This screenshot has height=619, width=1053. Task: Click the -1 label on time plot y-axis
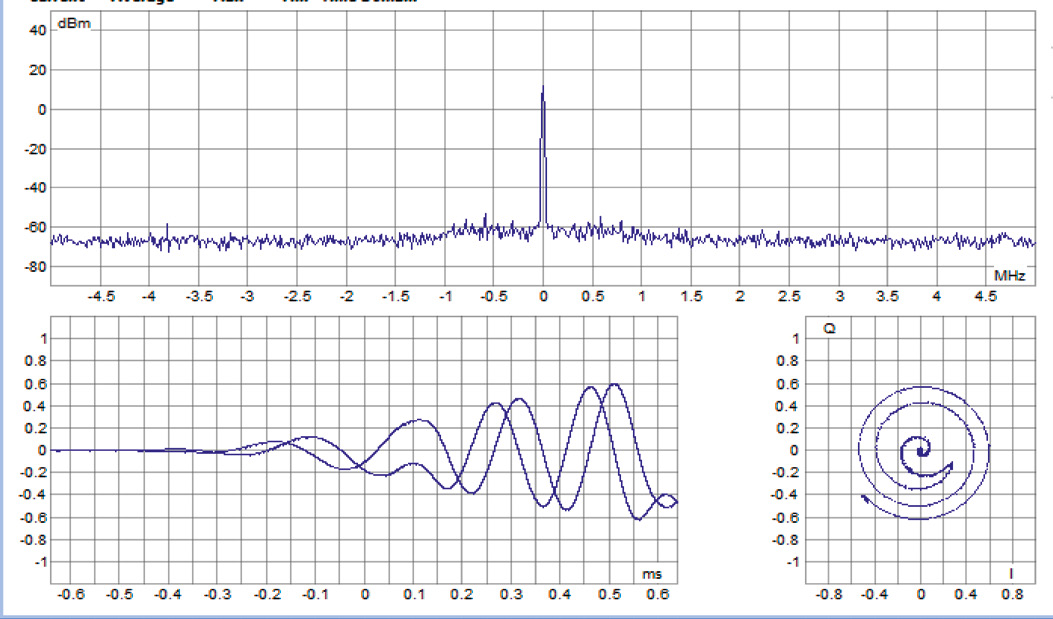pos(39,563)
